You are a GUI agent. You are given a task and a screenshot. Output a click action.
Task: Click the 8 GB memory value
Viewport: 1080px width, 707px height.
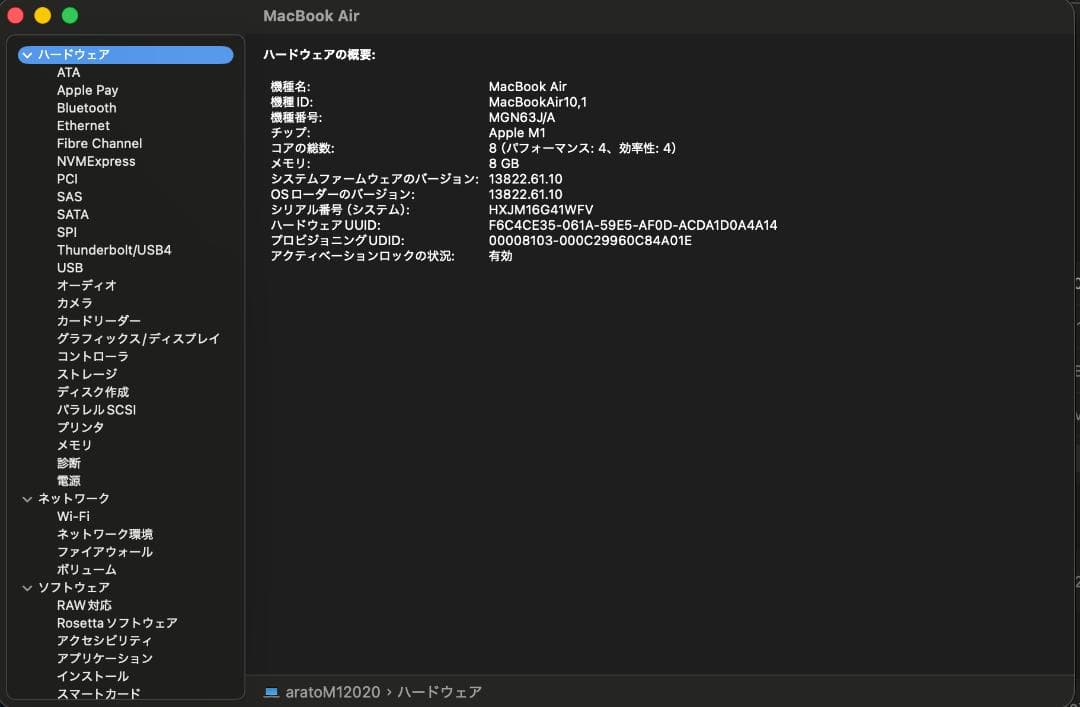pyautogui.click(x=503, y=163)
